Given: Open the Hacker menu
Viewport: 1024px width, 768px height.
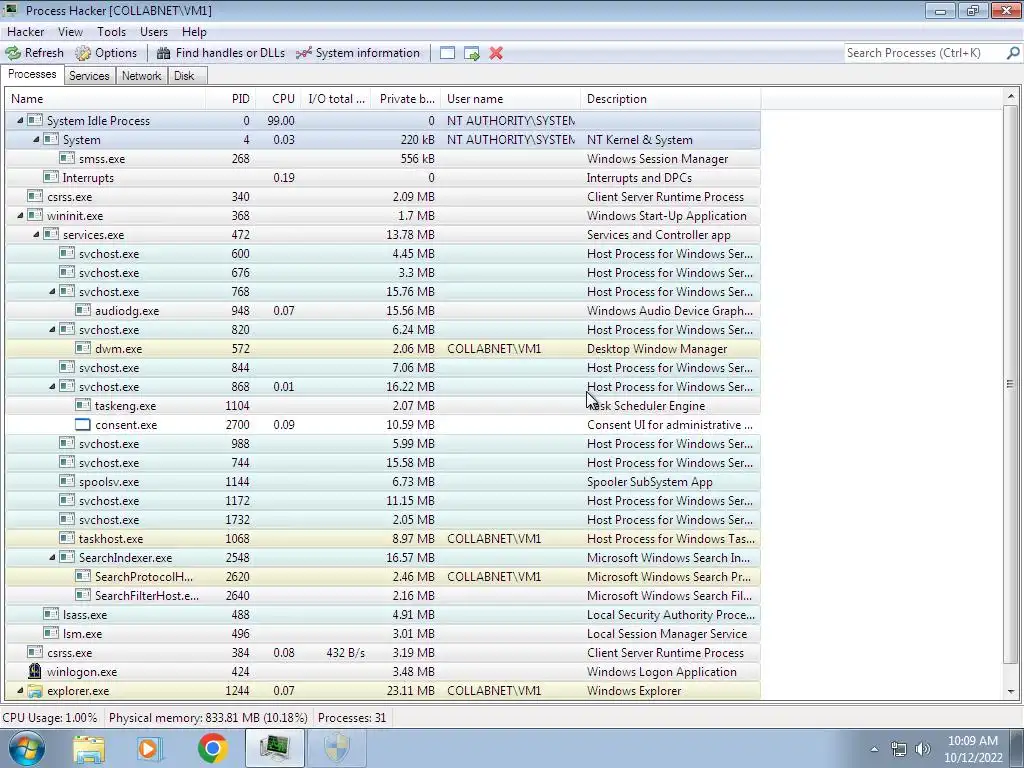Looking at the screenshot, I should tap(25, 31).
